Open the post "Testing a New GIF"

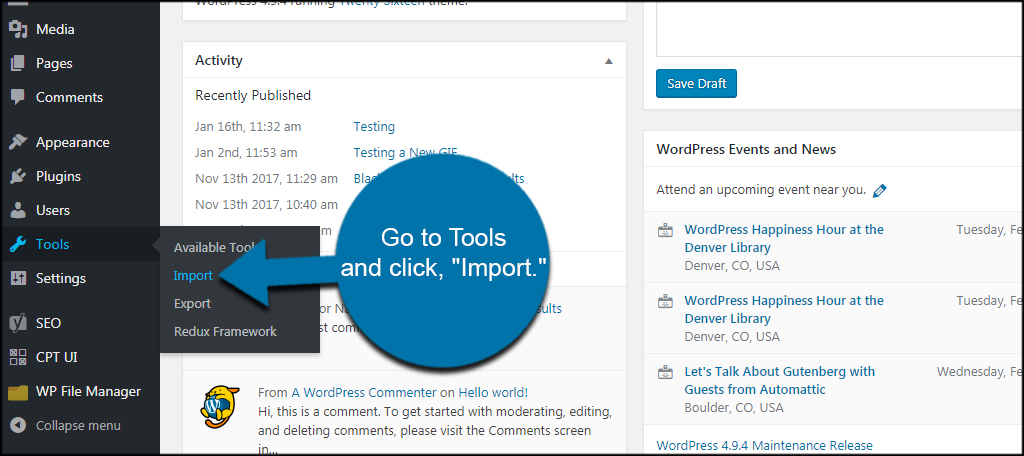(405, 152)
